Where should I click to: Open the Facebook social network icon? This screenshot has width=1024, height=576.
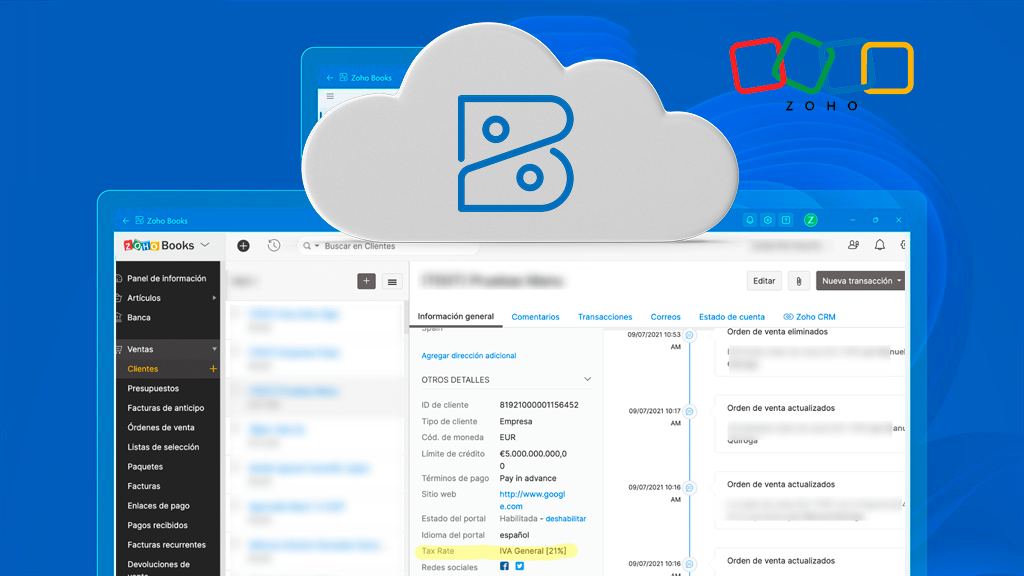[504, 566]
